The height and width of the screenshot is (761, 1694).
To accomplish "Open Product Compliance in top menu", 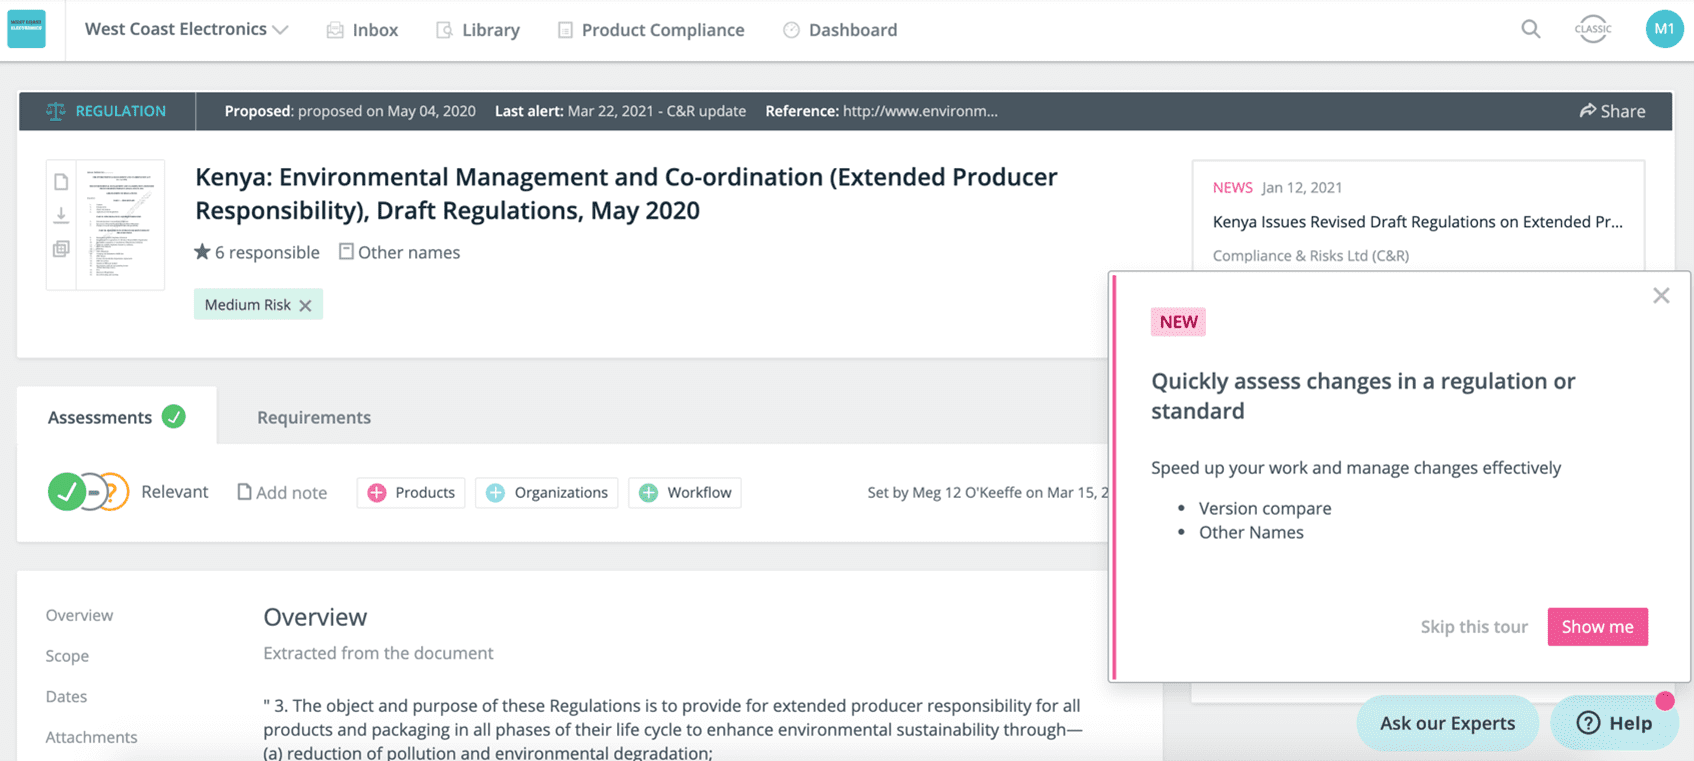I will click(x=651, y=30).
